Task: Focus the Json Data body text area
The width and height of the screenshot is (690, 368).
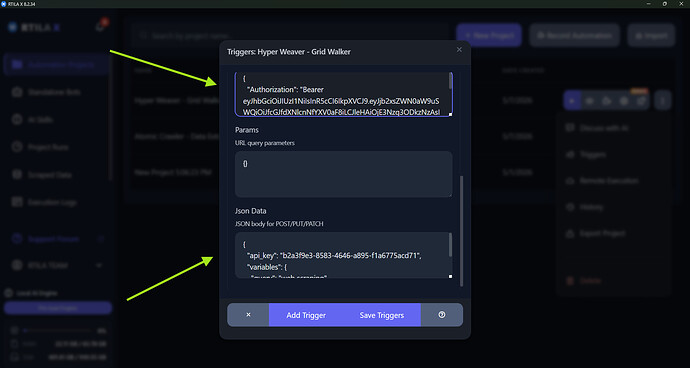Action: 344,255
